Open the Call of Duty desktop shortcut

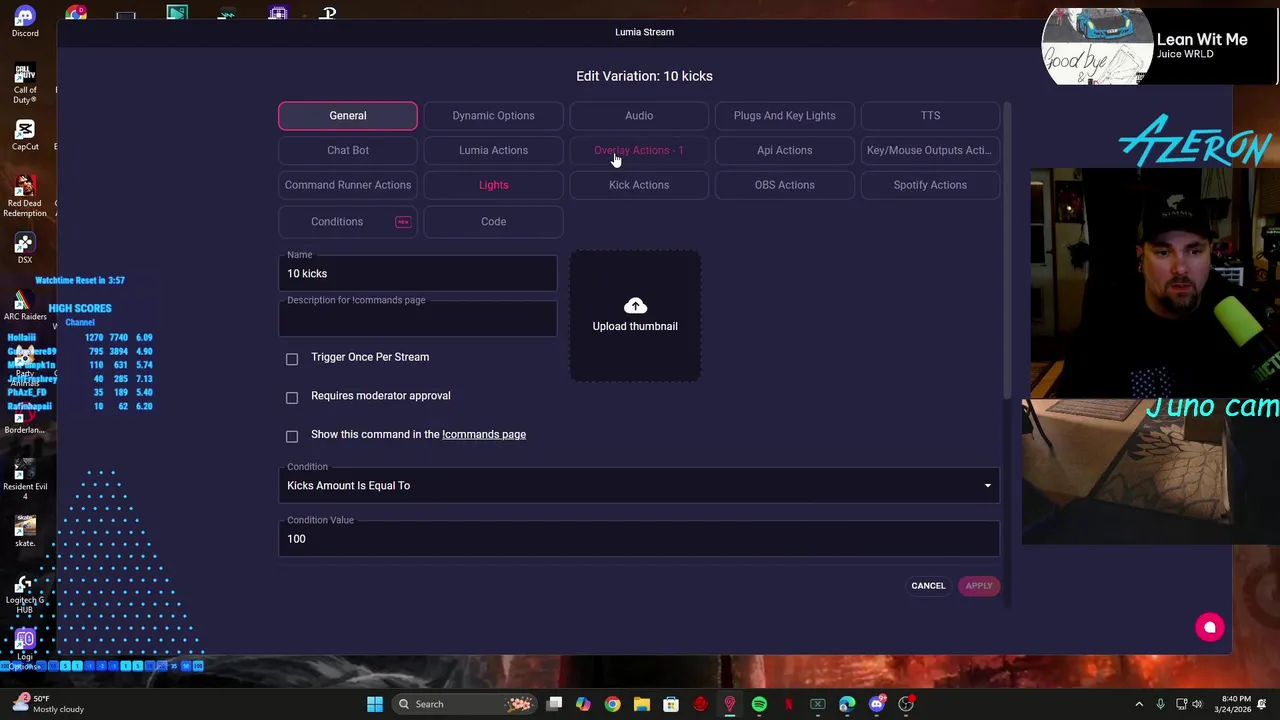pos(25,83)
